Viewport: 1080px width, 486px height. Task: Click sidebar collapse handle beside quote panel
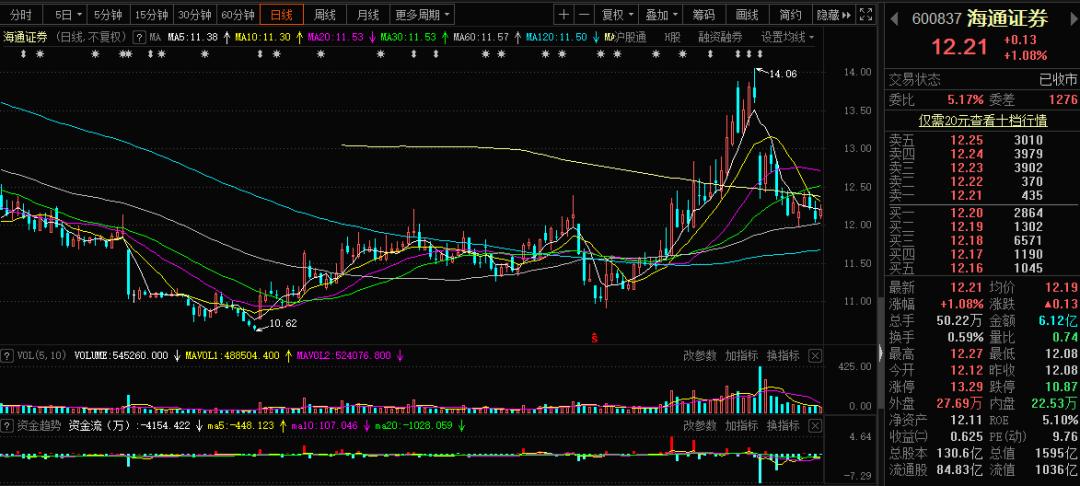pos(880,353)
